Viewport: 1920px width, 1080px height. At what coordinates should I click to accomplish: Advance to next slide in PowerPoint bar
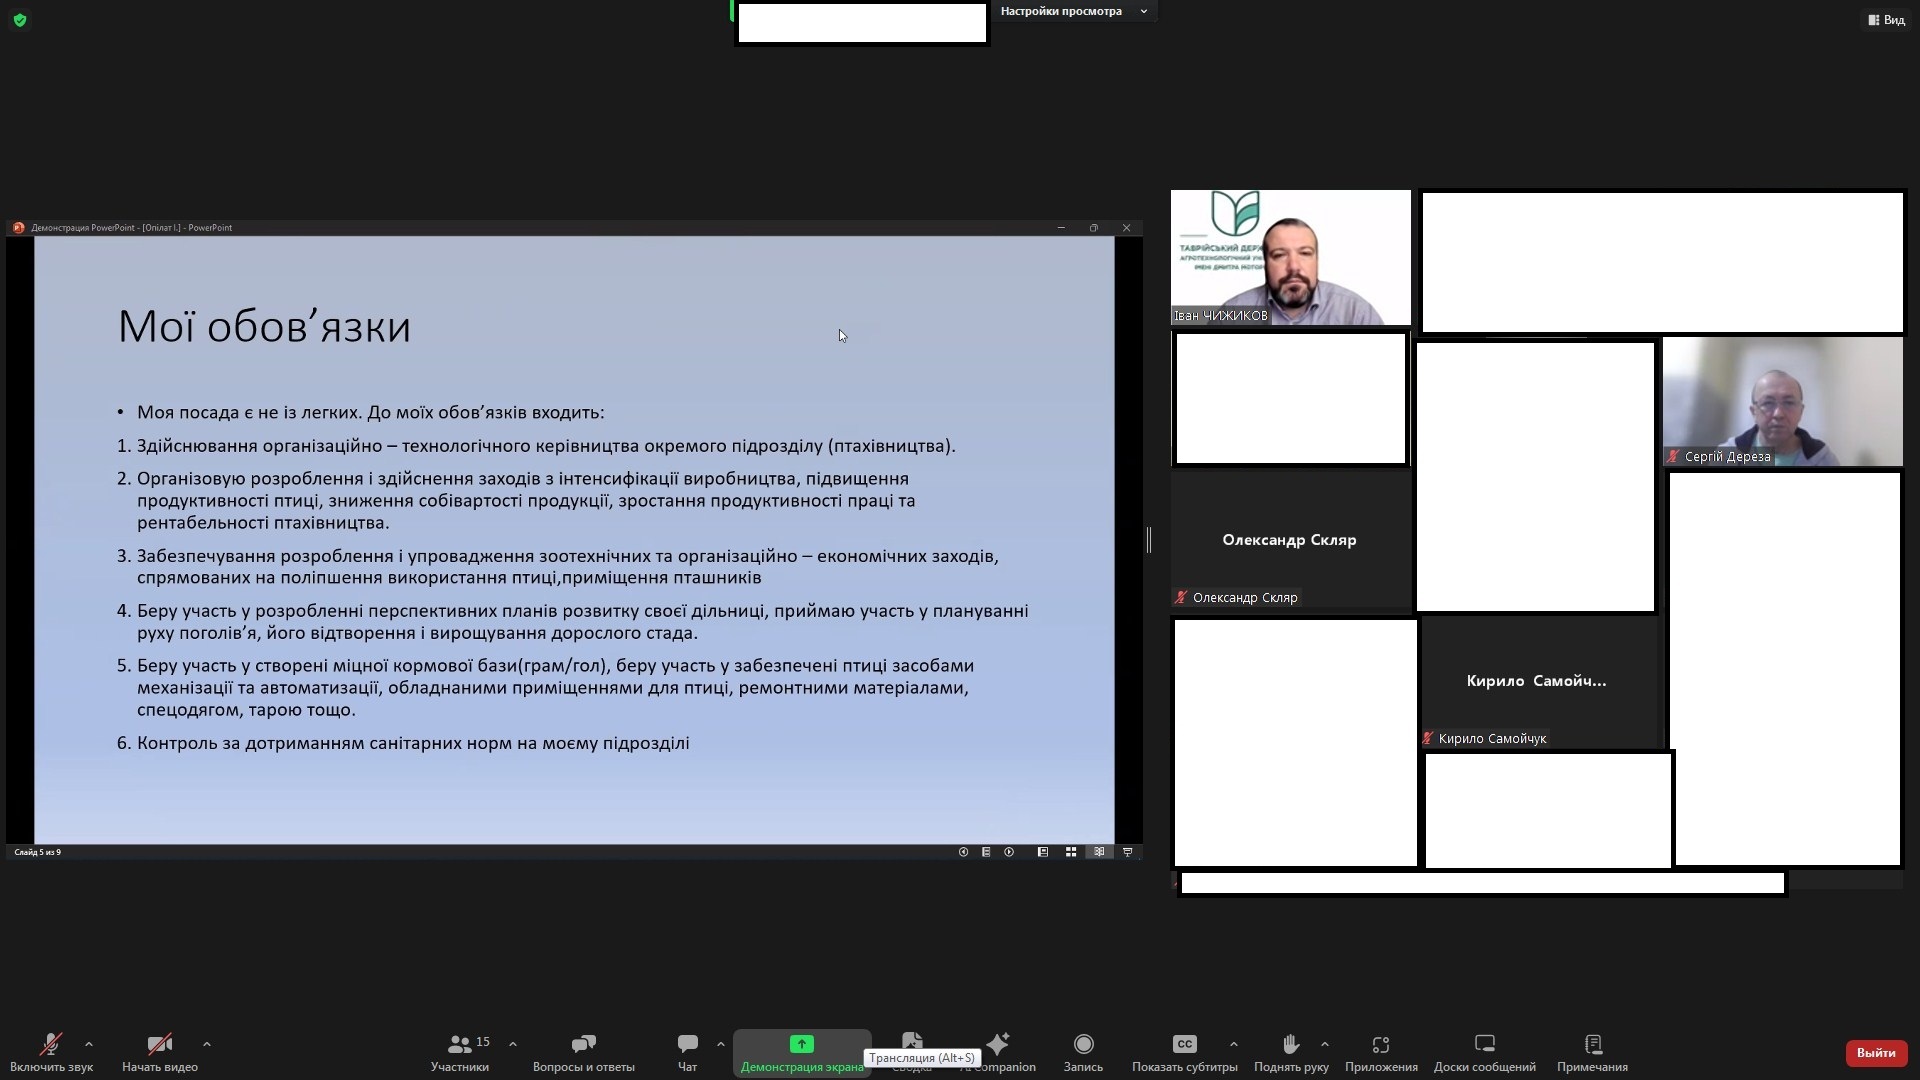coord(1009,852)
